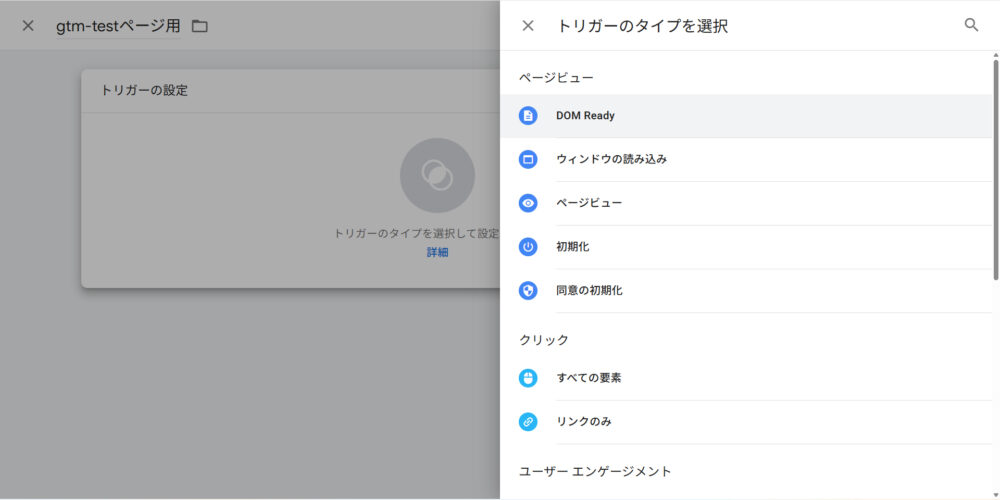Click the ウィンドウの読み込み window icon
This screenshot has width=1000, height=500.
pyautogui.click(x=528, y=159)
